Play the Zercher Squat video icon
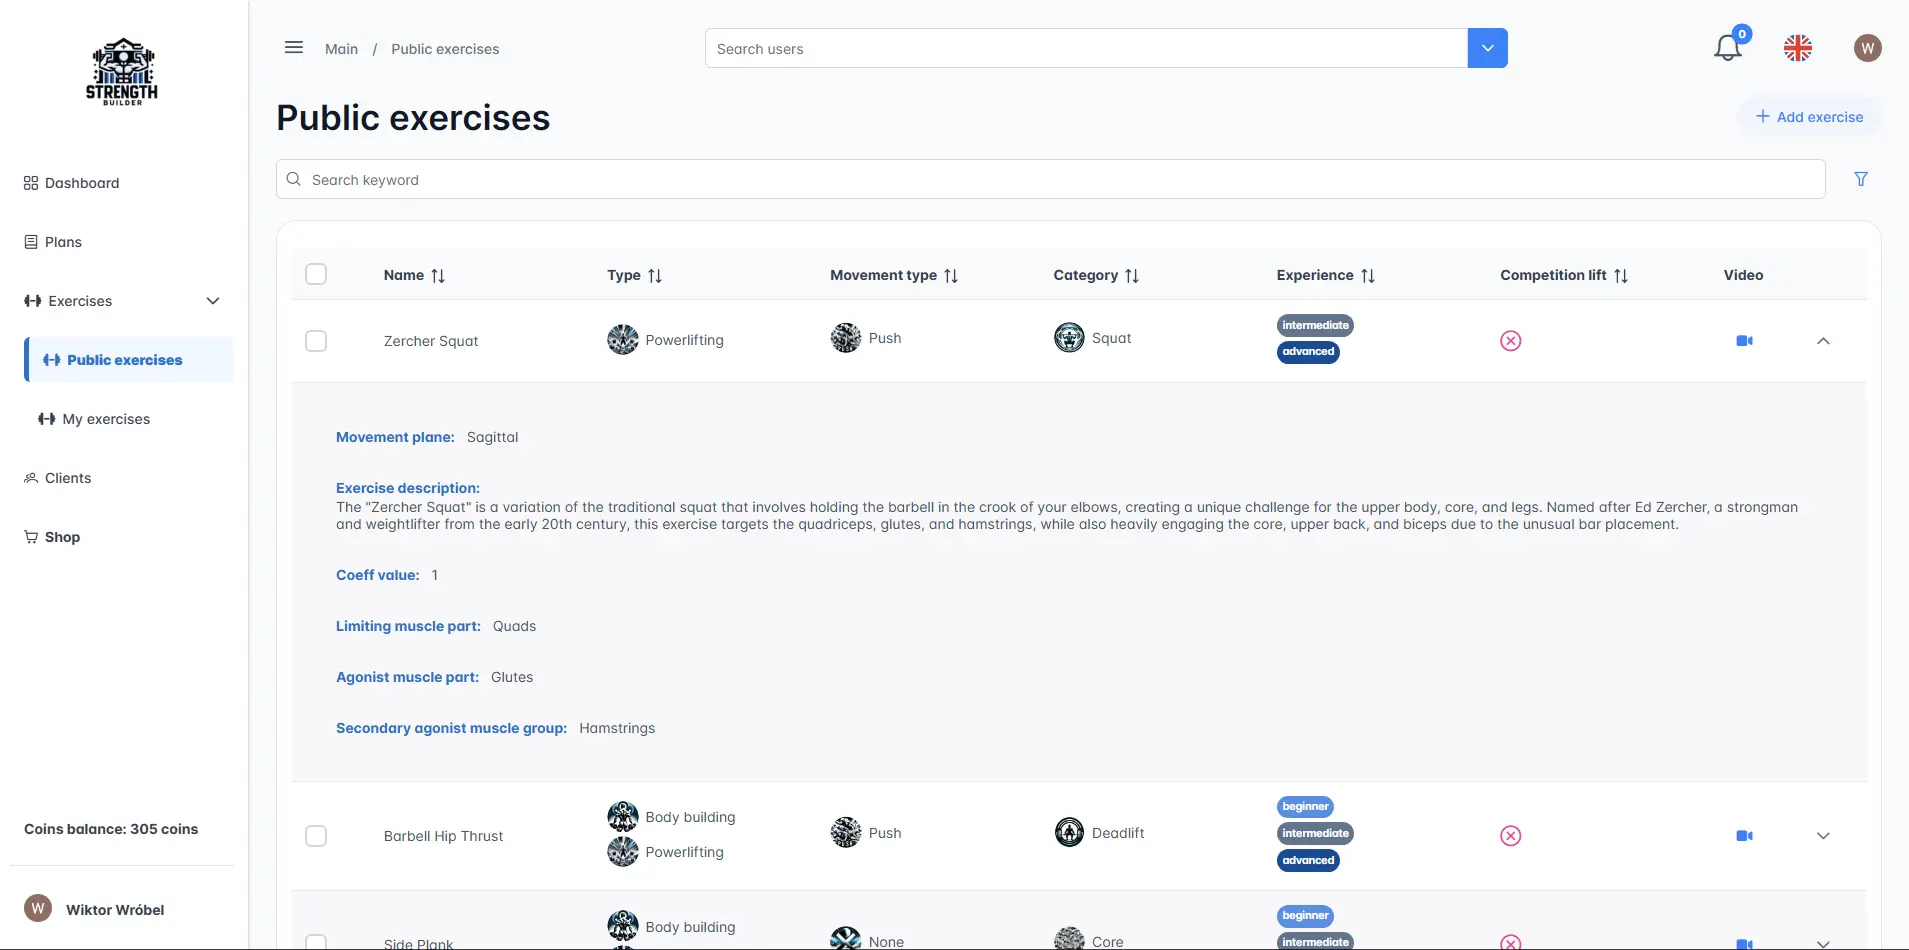 (1744, 341)
